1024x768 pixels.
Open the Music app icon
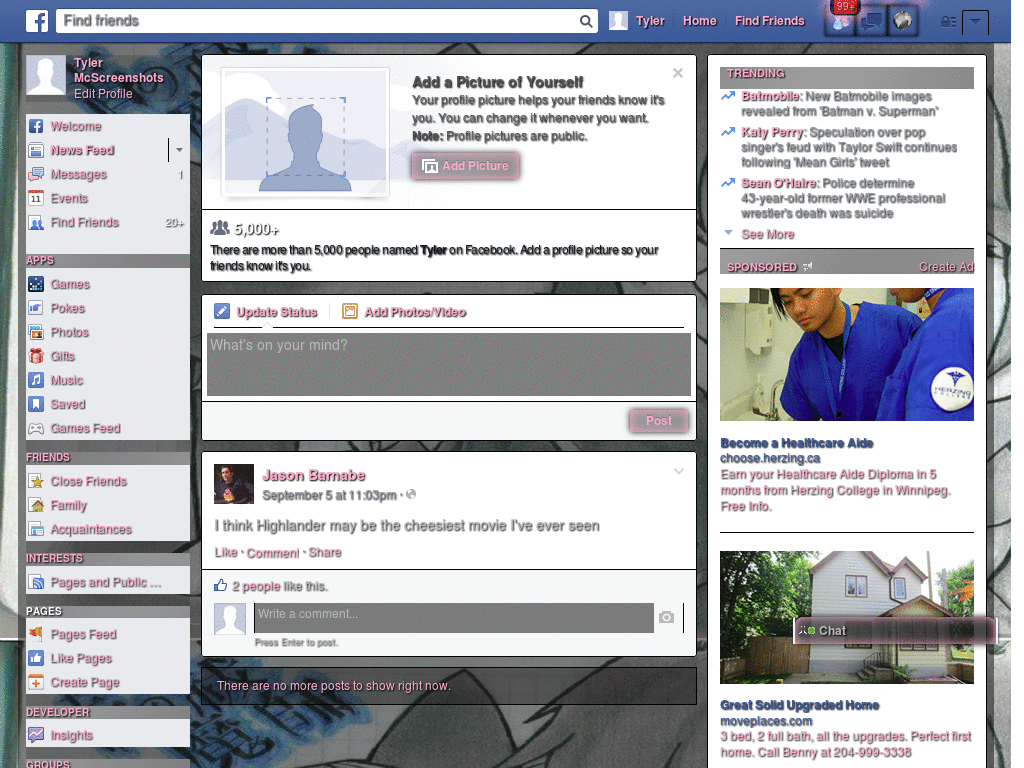coord(36,380)
